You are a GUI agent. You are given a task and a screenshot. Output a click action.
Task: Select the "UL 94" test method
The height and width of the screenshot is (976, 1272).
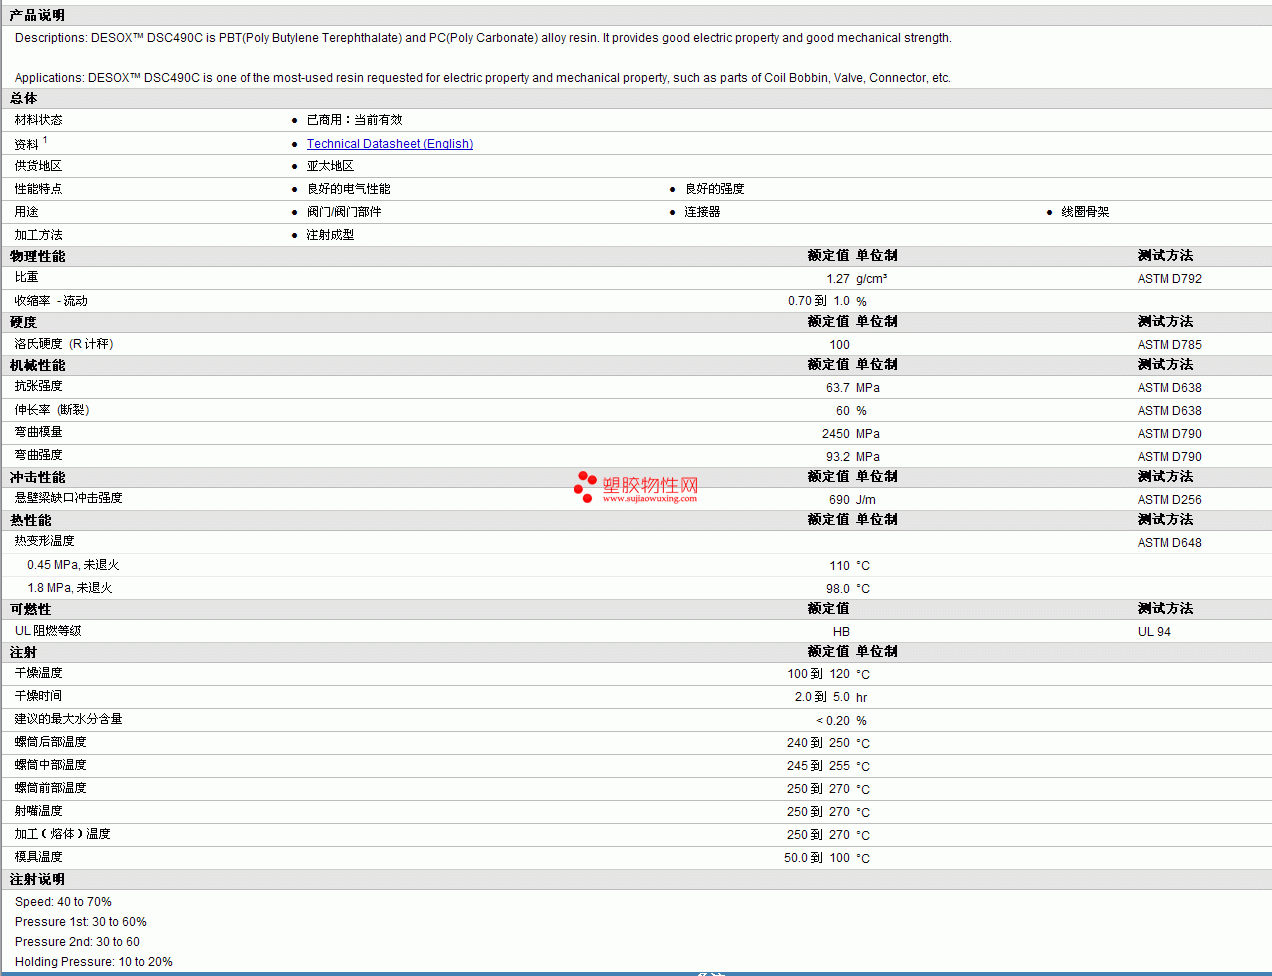pyautogui.click(x=1154, y=632)
